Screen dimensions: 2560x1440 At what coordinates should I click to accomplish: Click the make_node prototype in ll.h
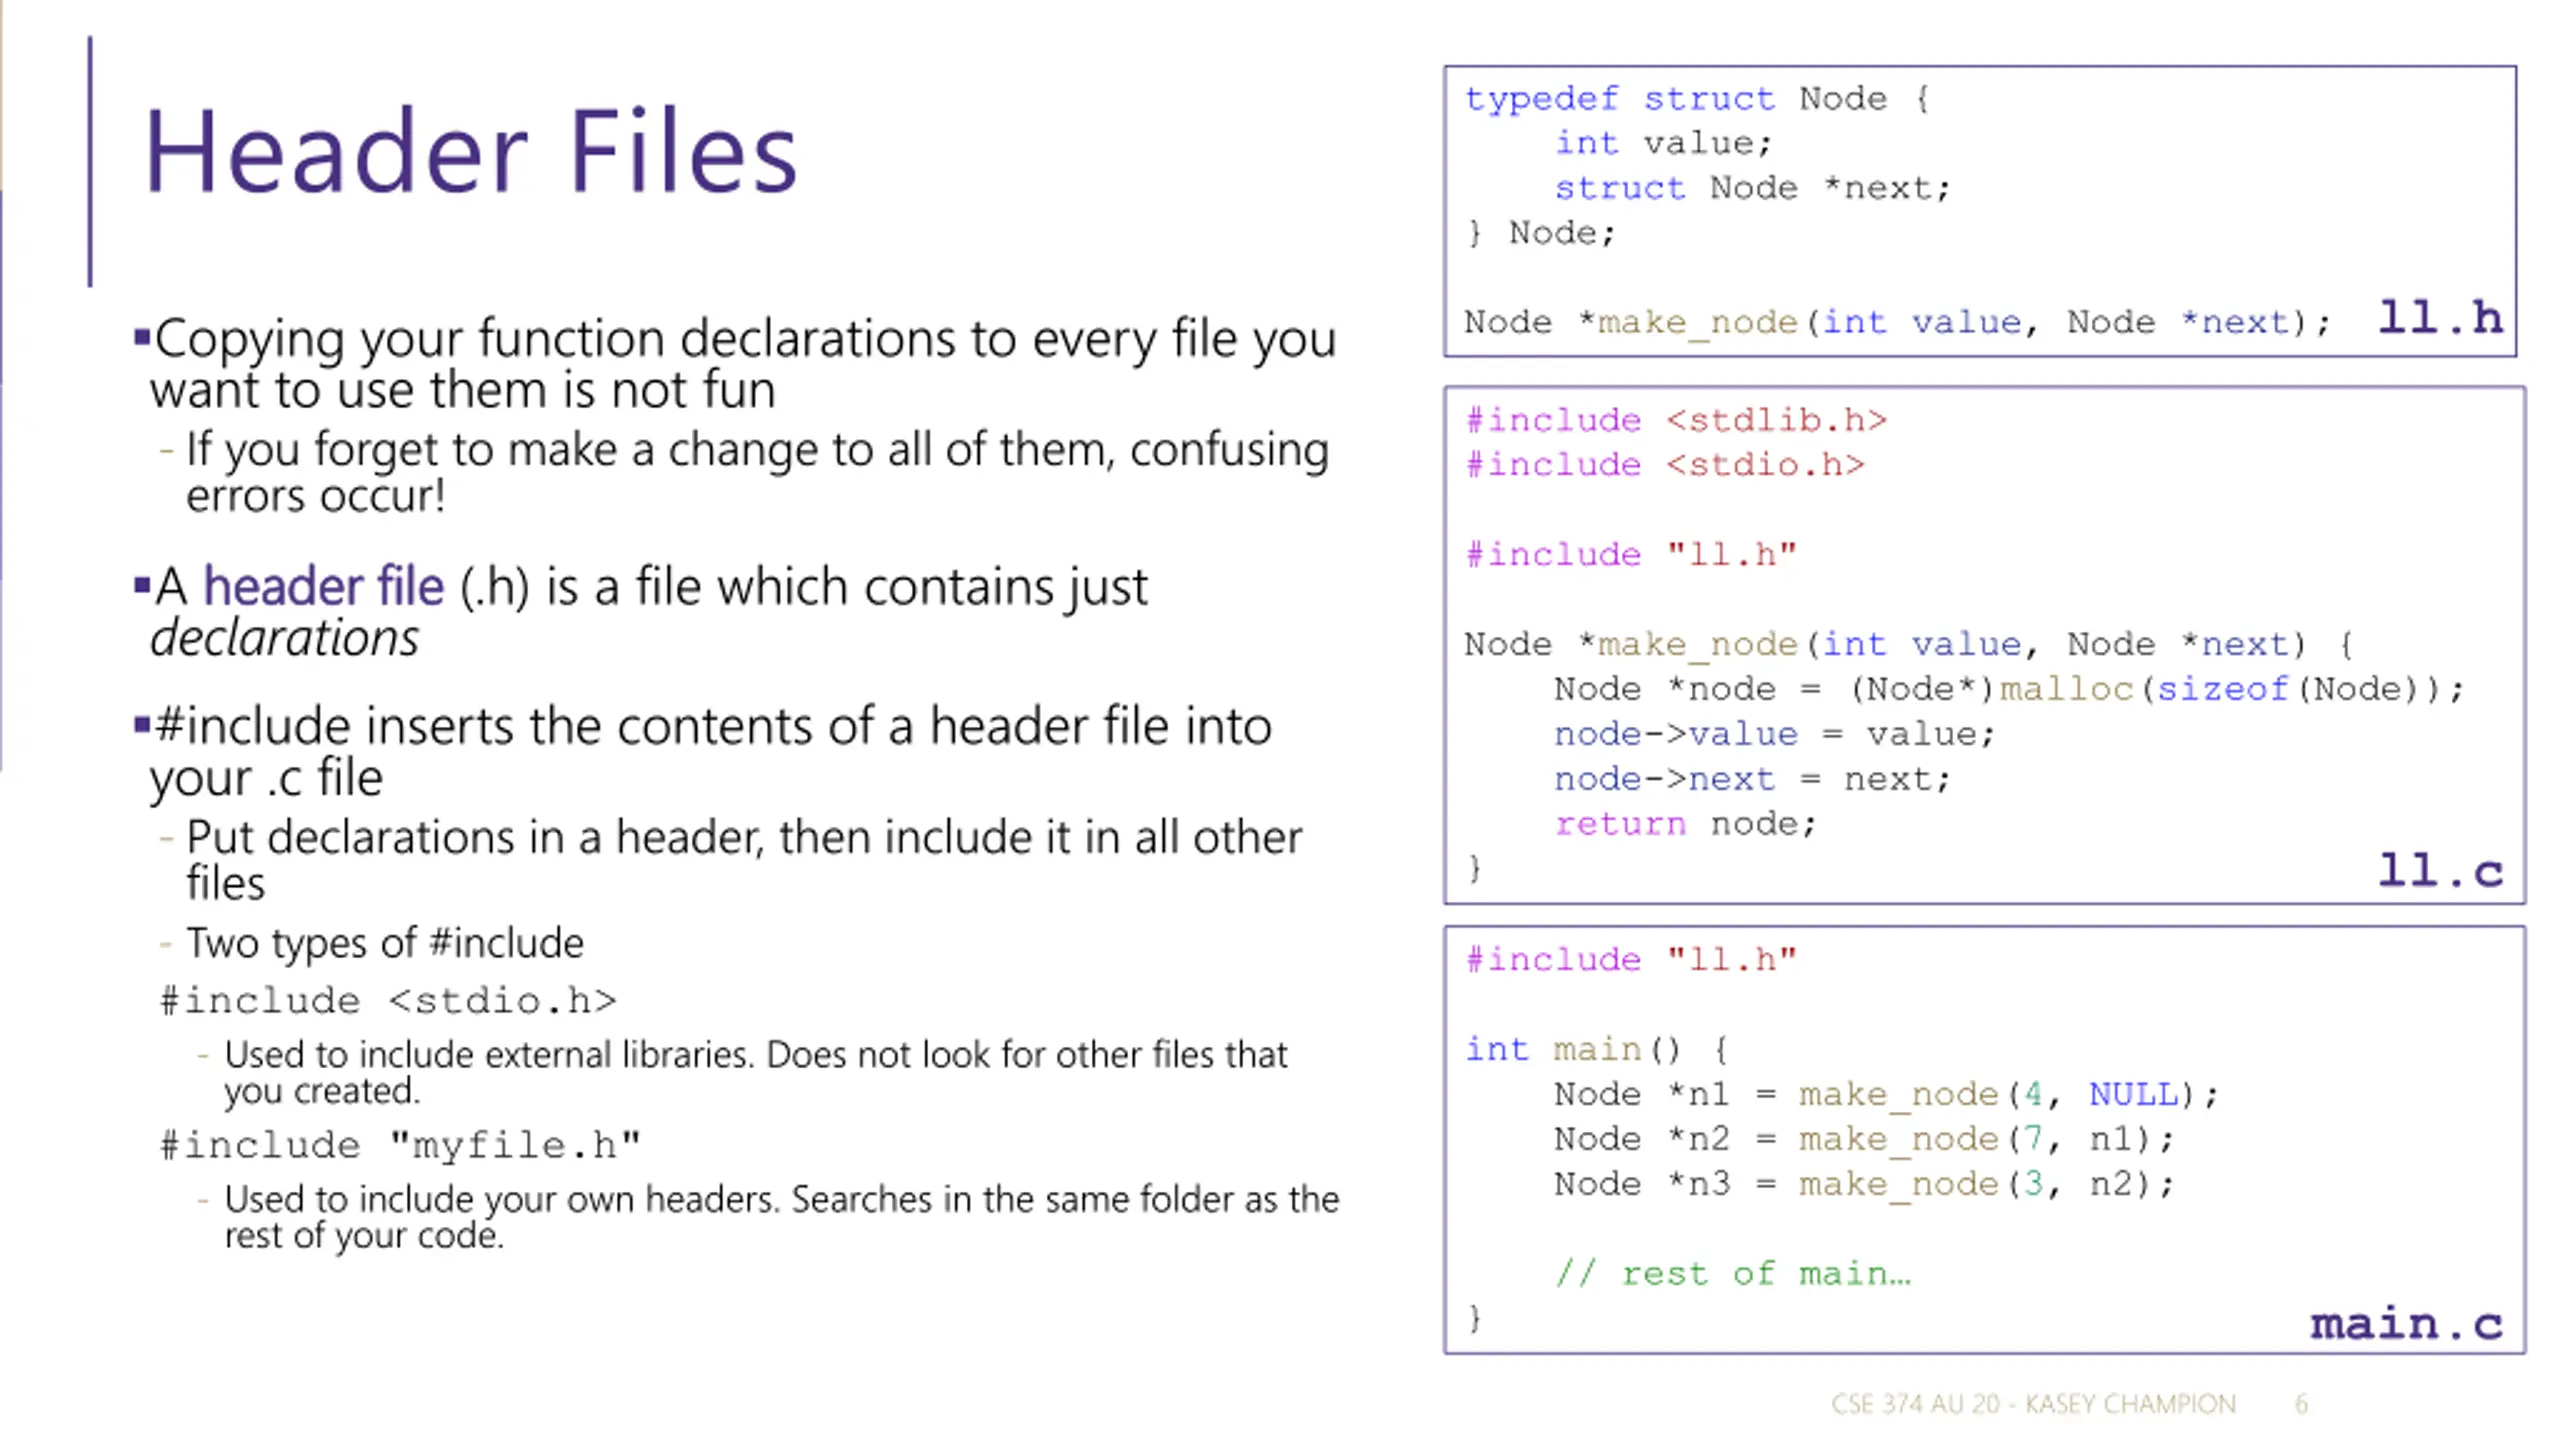pos(1898,323)
